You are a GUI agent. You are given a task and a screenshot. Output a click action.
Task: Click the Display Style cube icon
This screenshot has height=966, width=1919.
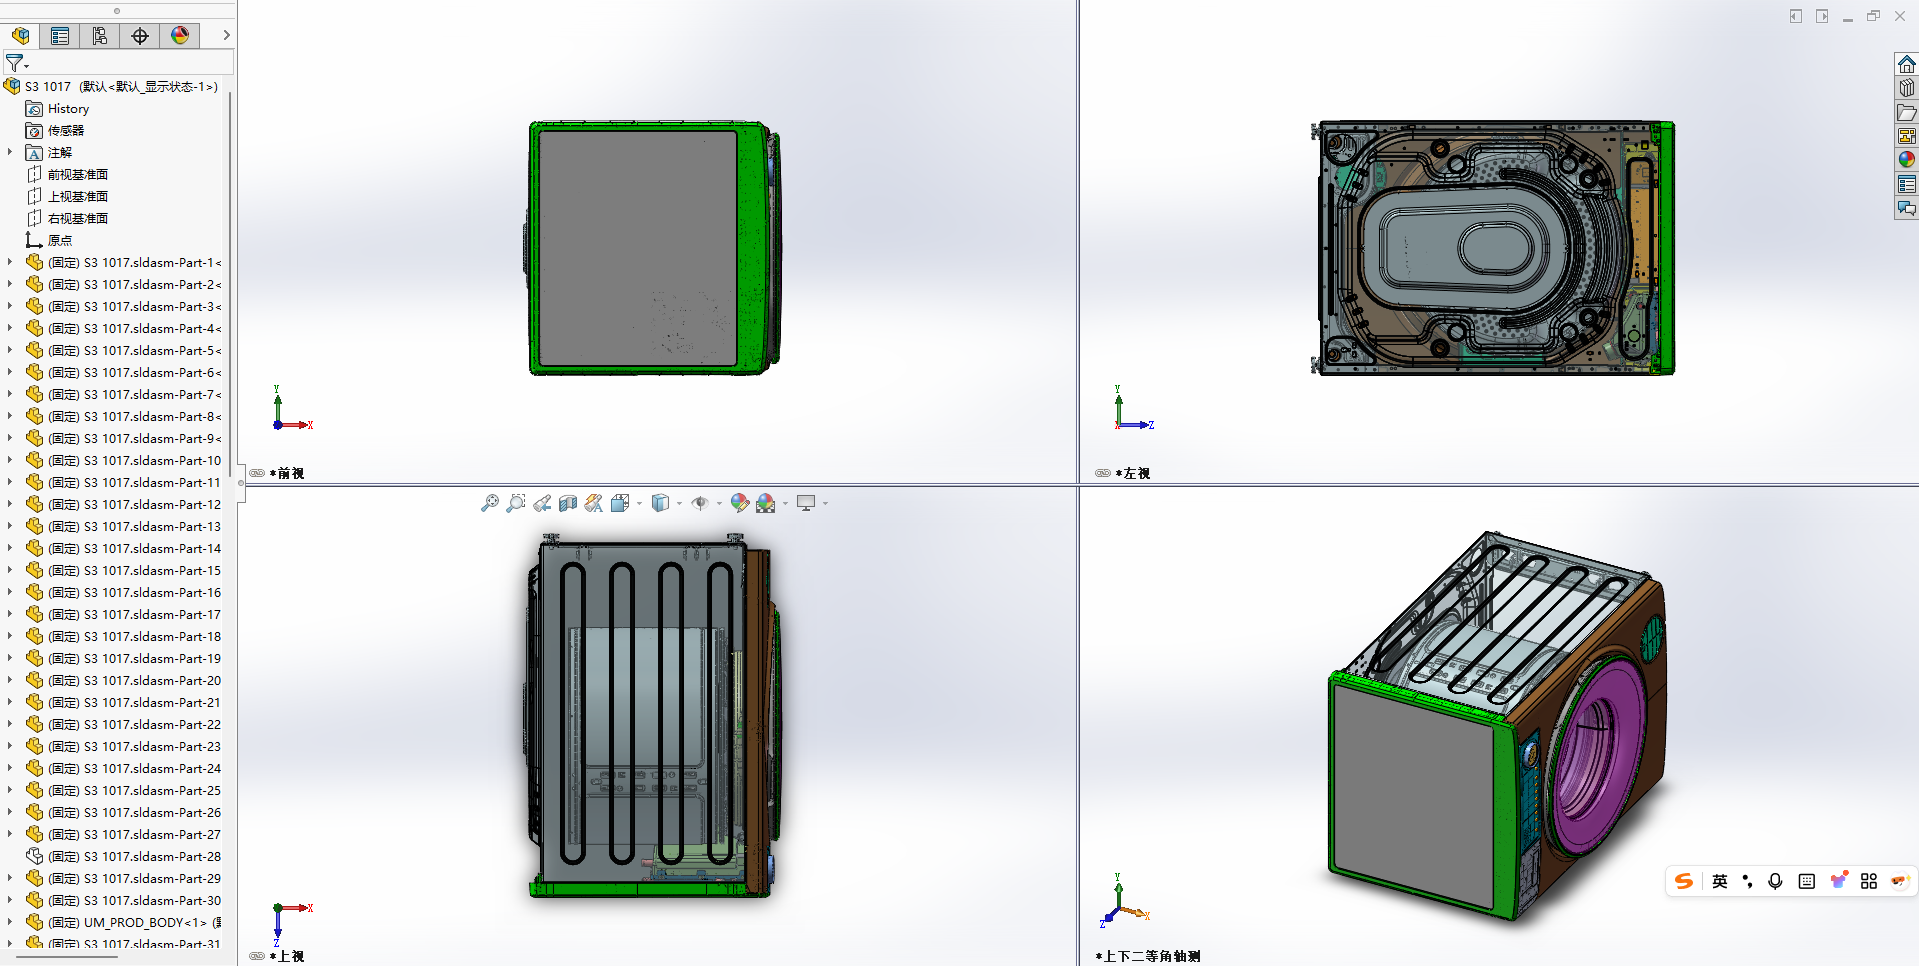coord(660,503)
